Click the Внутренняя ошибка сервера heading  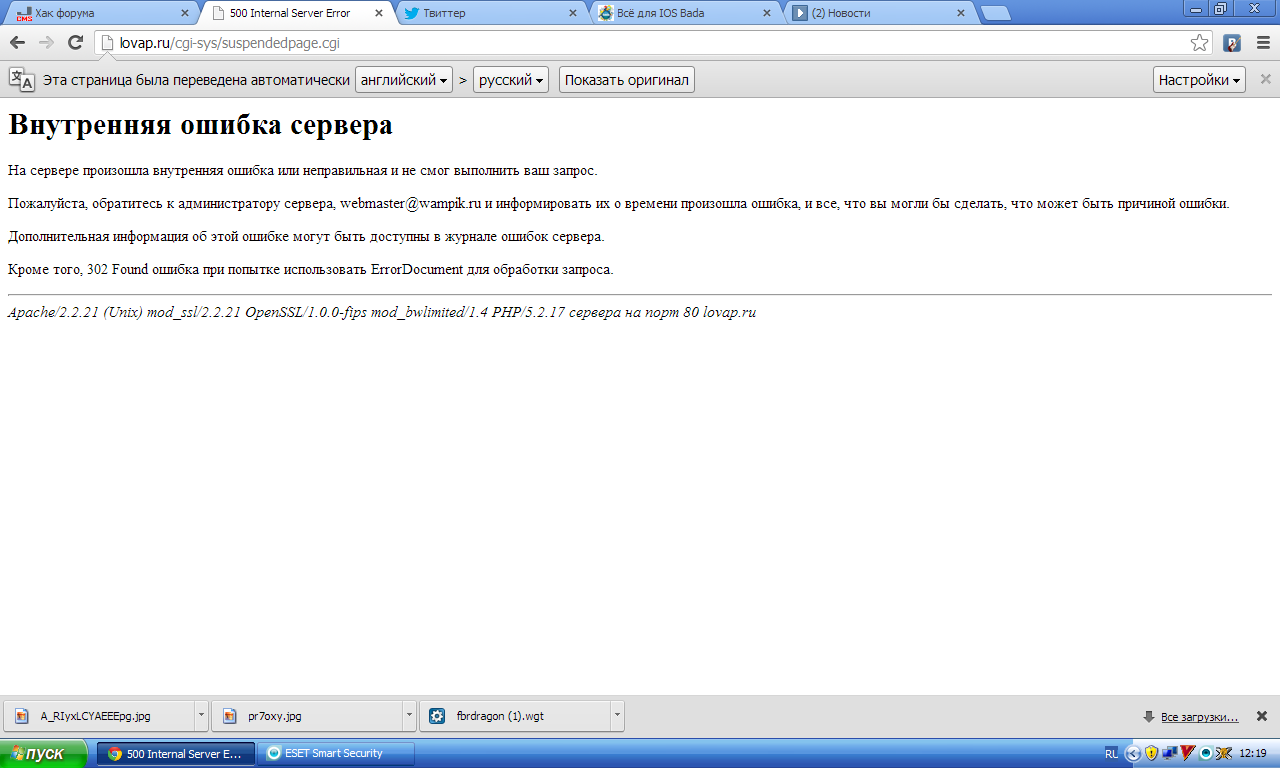pyautogui.click(x=200, y=125)
